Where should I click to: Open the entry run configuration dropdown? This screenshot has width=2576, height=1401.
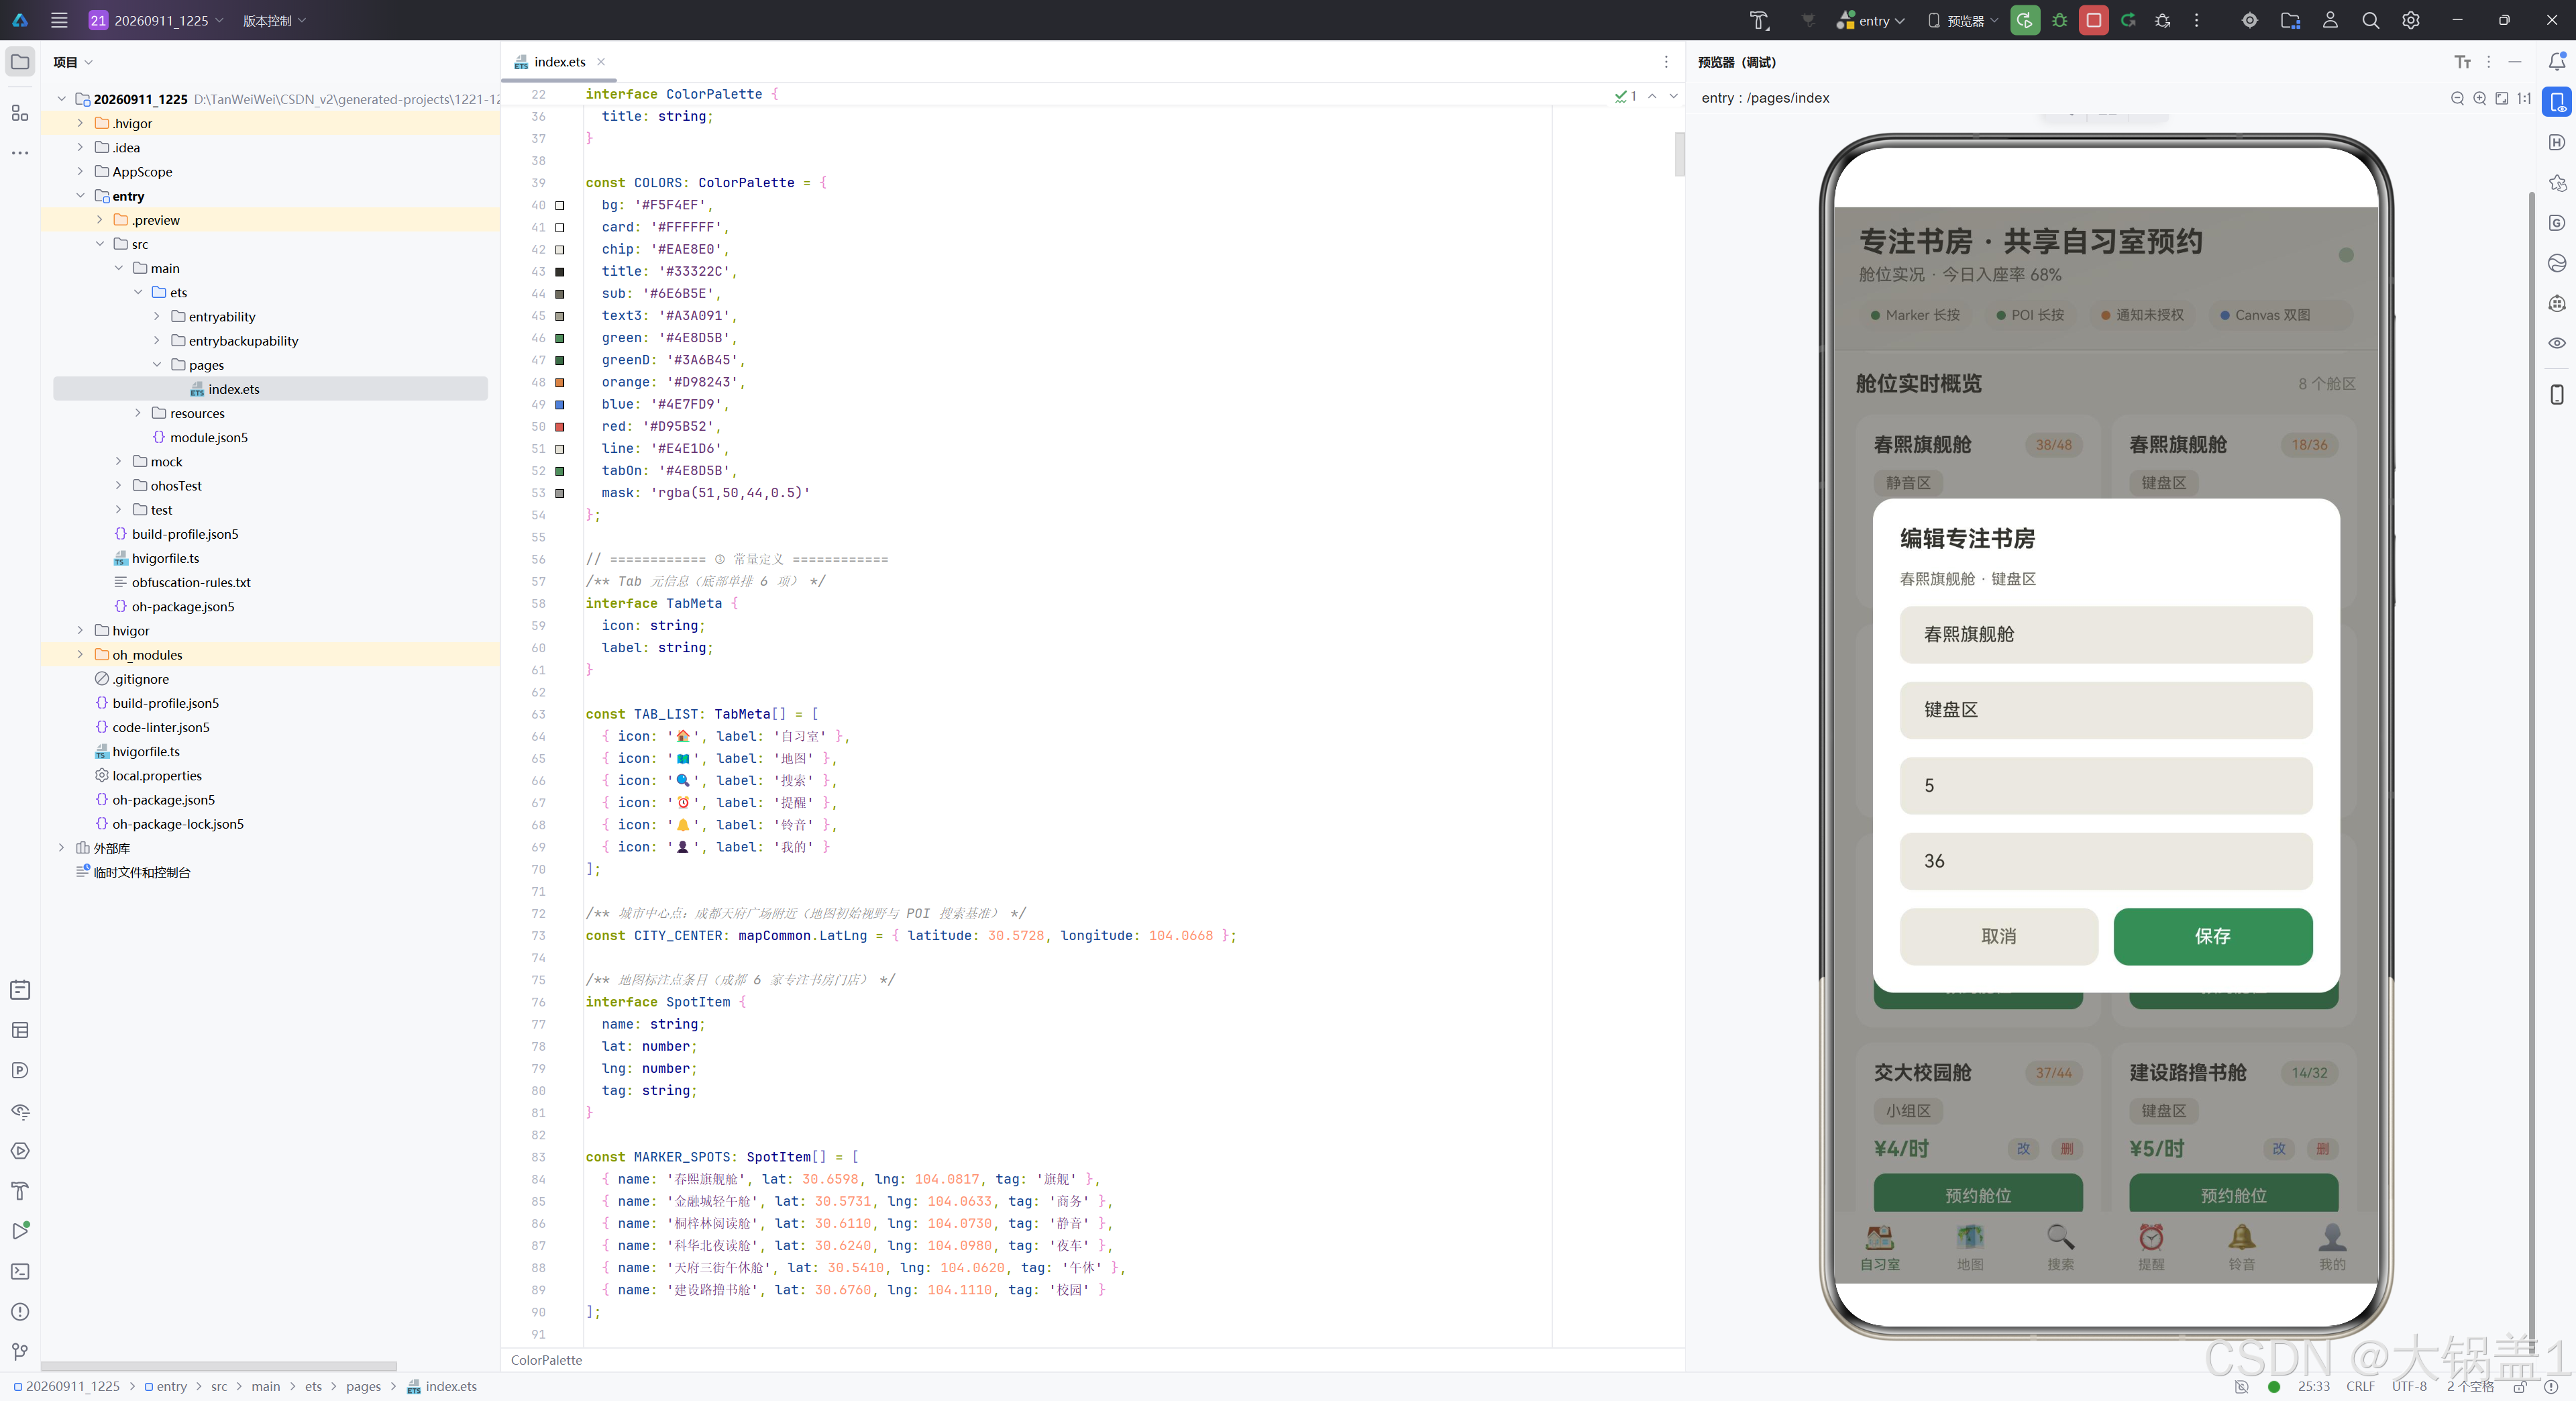point(1870,20)
